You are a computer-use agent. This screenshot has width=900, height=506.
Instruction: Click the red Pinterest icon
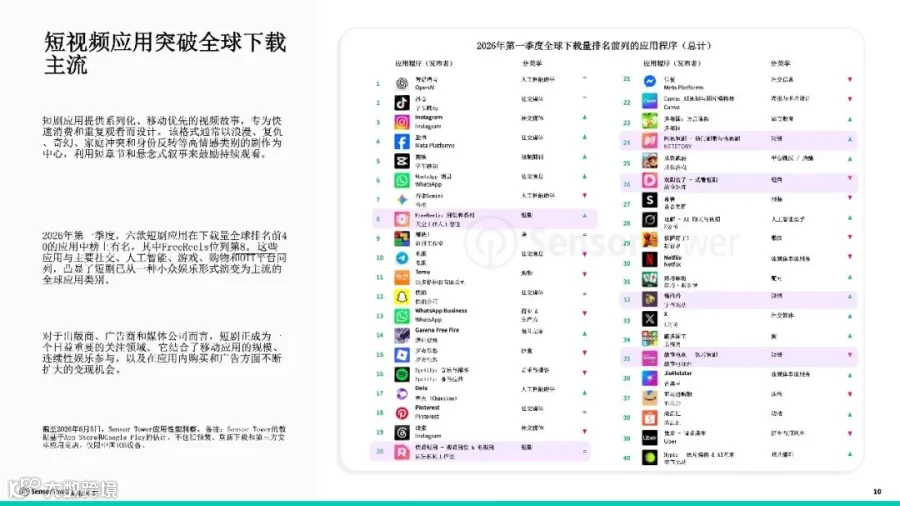(x=402, y=413)
